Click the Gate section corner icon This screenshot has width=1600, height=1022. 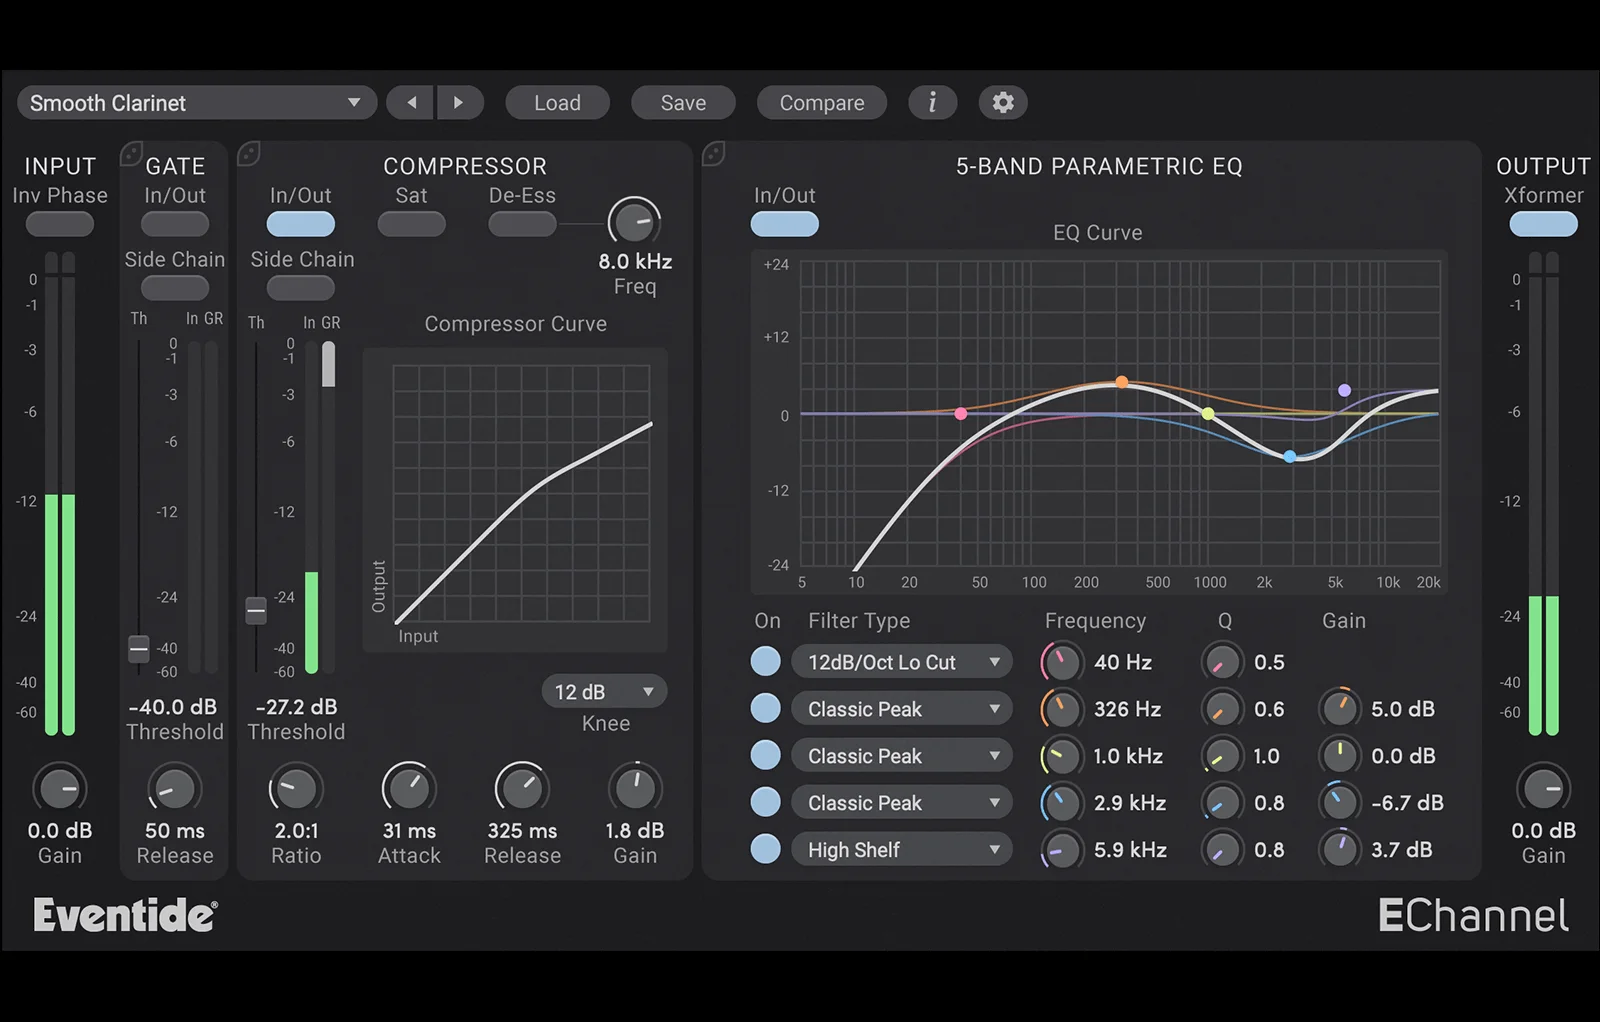pyautogui.click(x=131, y=154)
